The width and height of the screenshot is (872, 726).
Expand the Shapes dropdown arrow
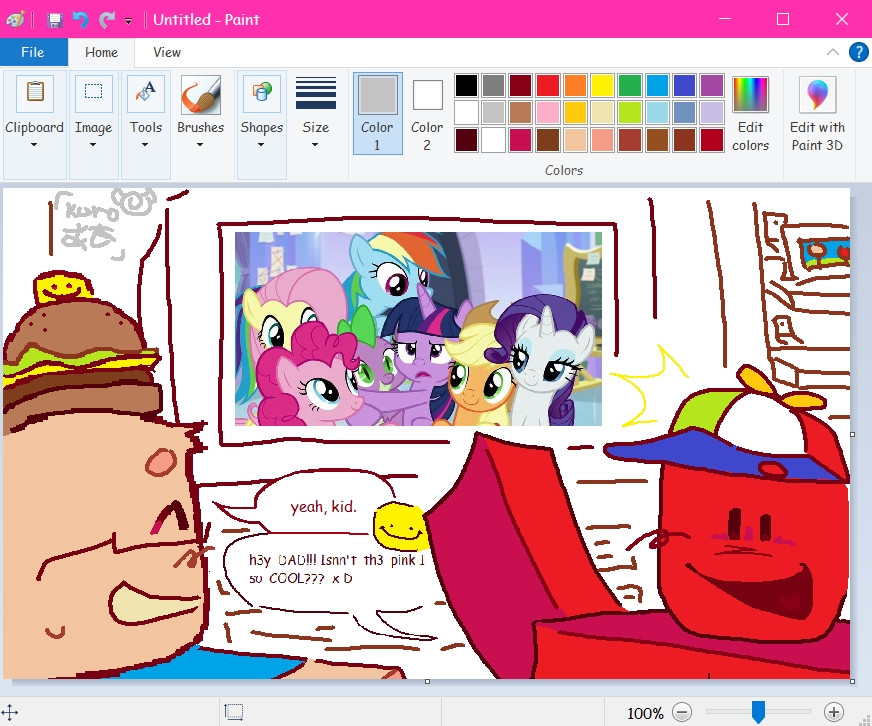[x=261, y=145]
